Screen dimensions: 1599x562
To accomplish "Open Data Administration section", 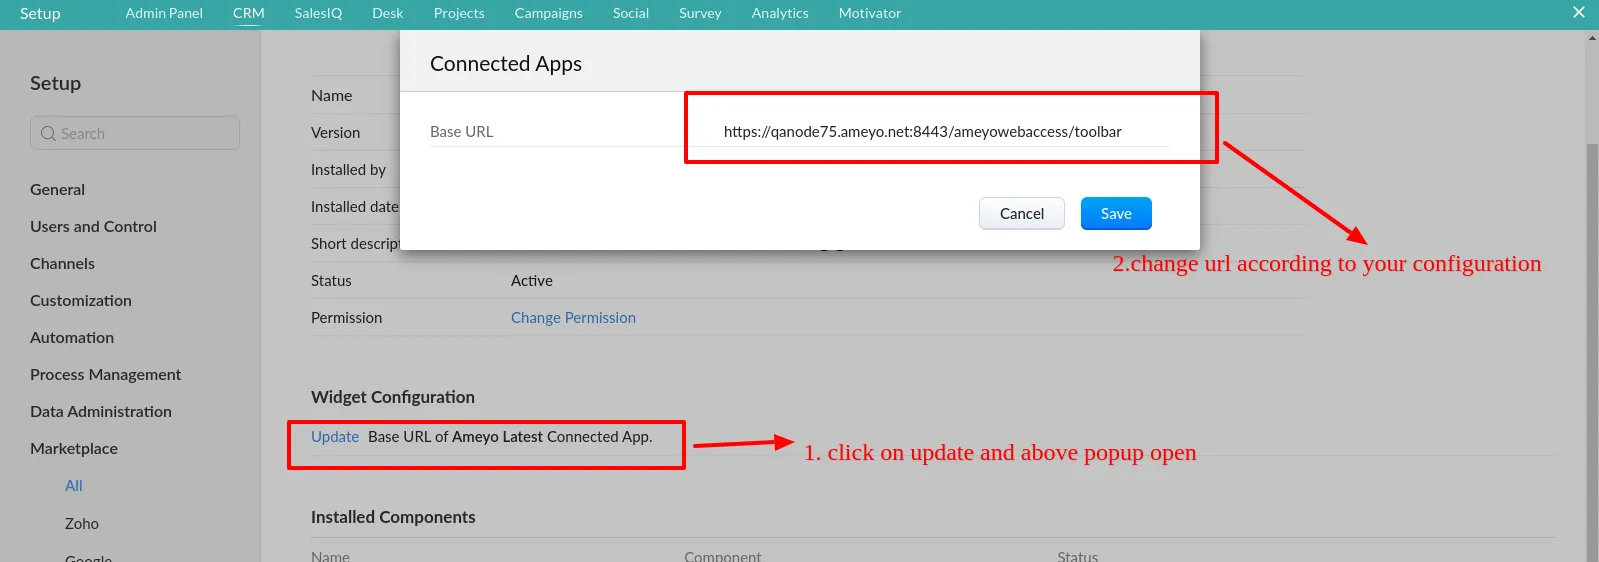I will tap(101, 411).
